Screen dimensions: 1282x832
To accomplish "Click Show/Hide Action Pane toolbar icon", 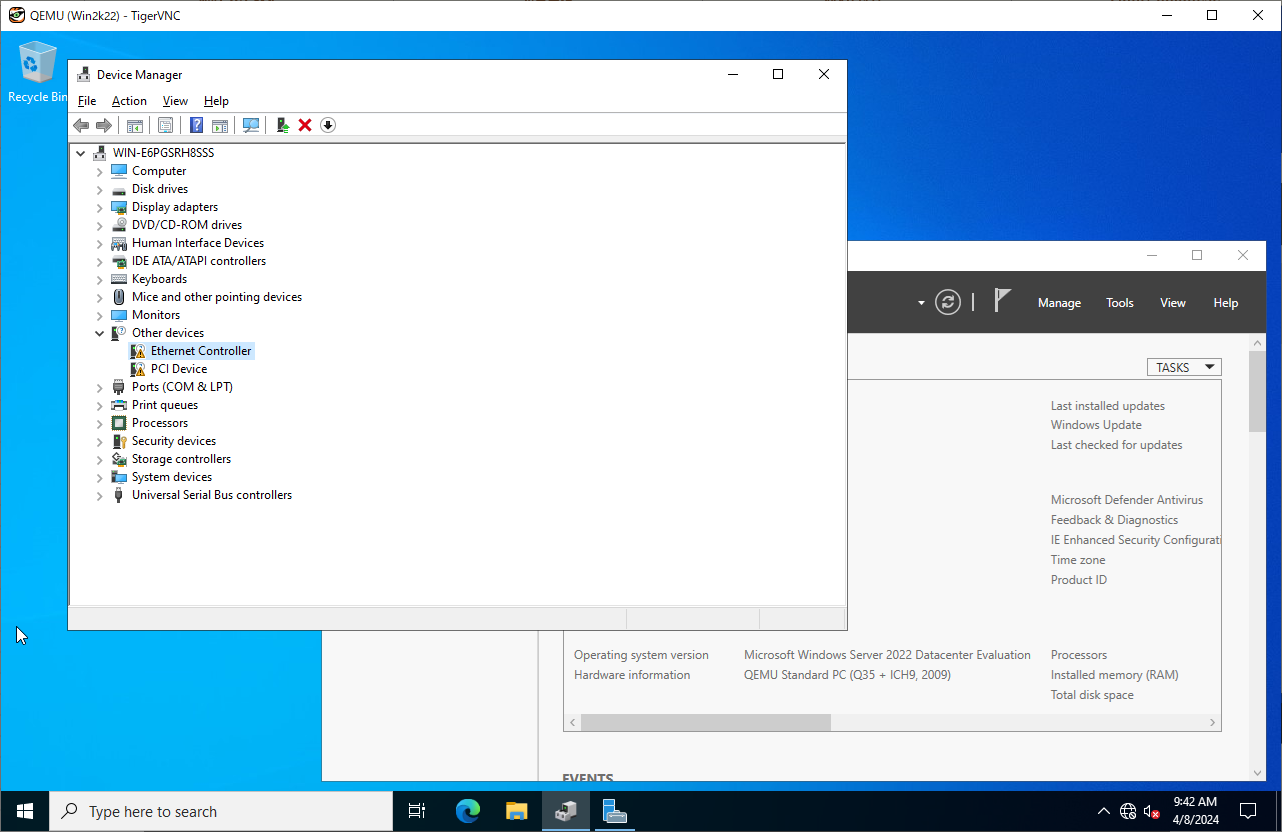I will click(220, 125).
